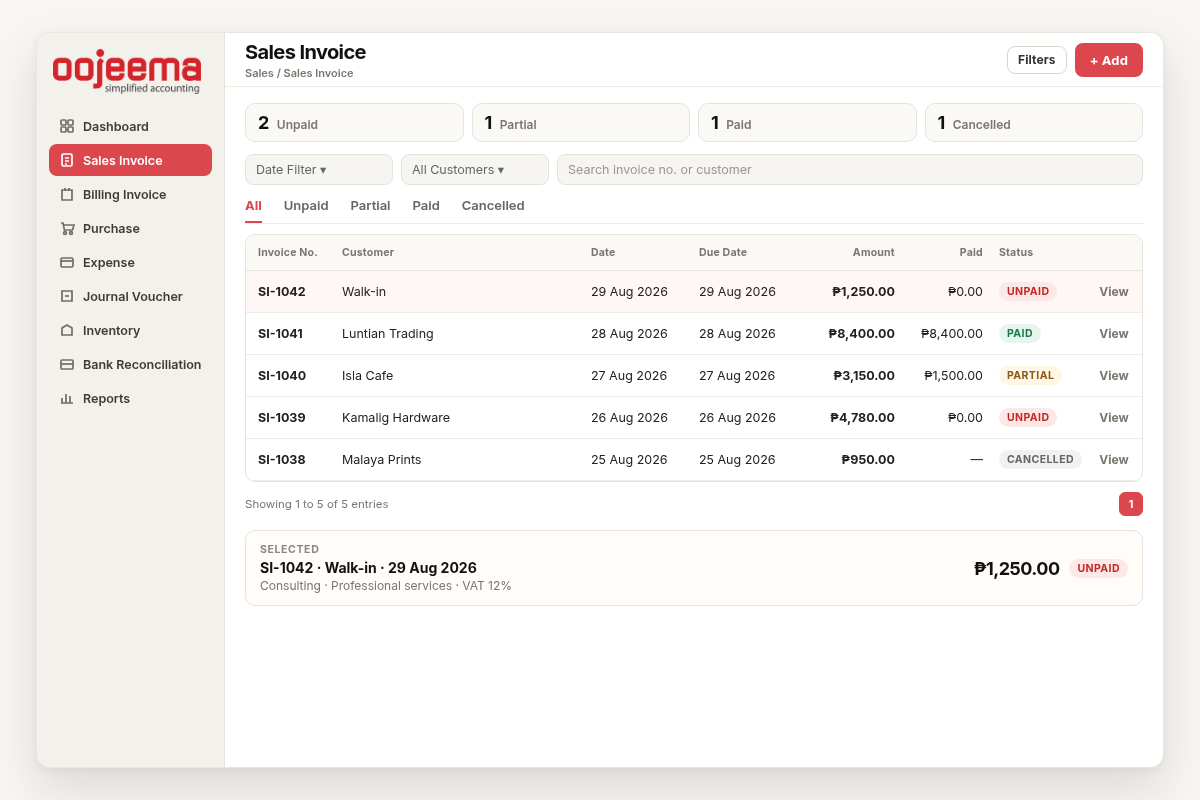Screen dimensions: 1200x800
Task: Click the PARTIAL status badge
Action: (1030, 376)
